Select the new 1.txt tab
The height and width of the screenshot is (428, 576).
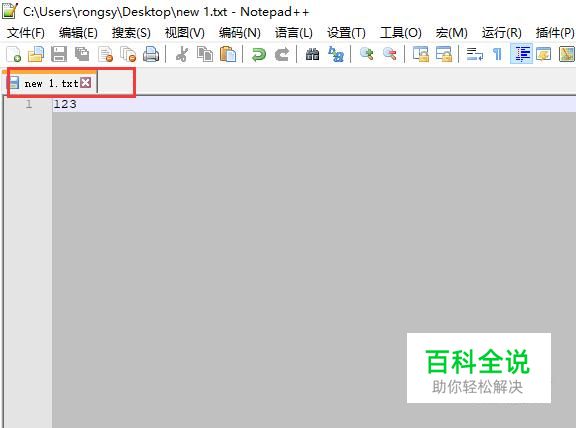point(51,83)
